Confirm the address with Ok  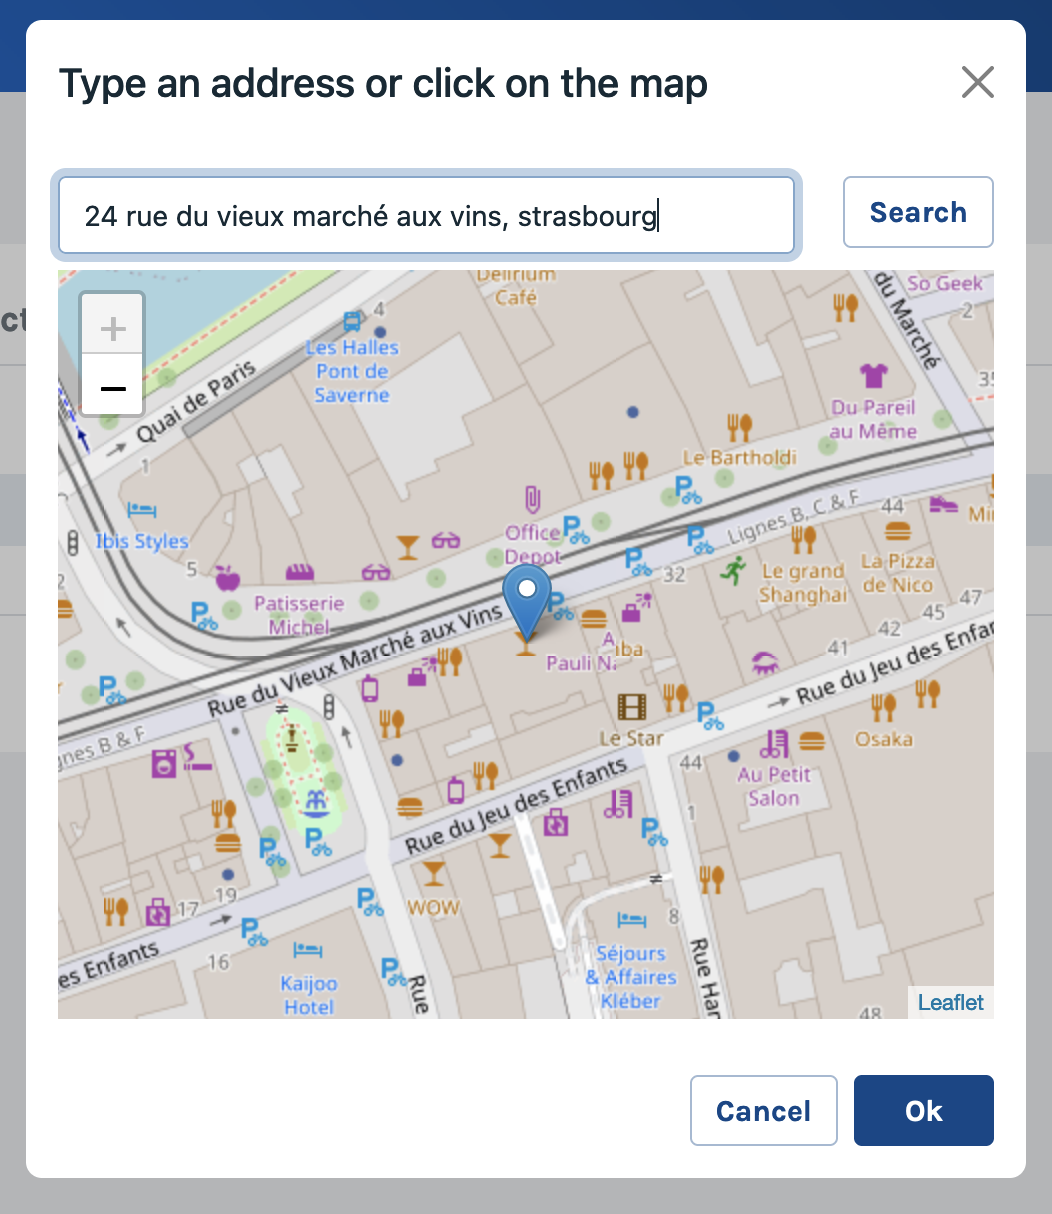923,1110
